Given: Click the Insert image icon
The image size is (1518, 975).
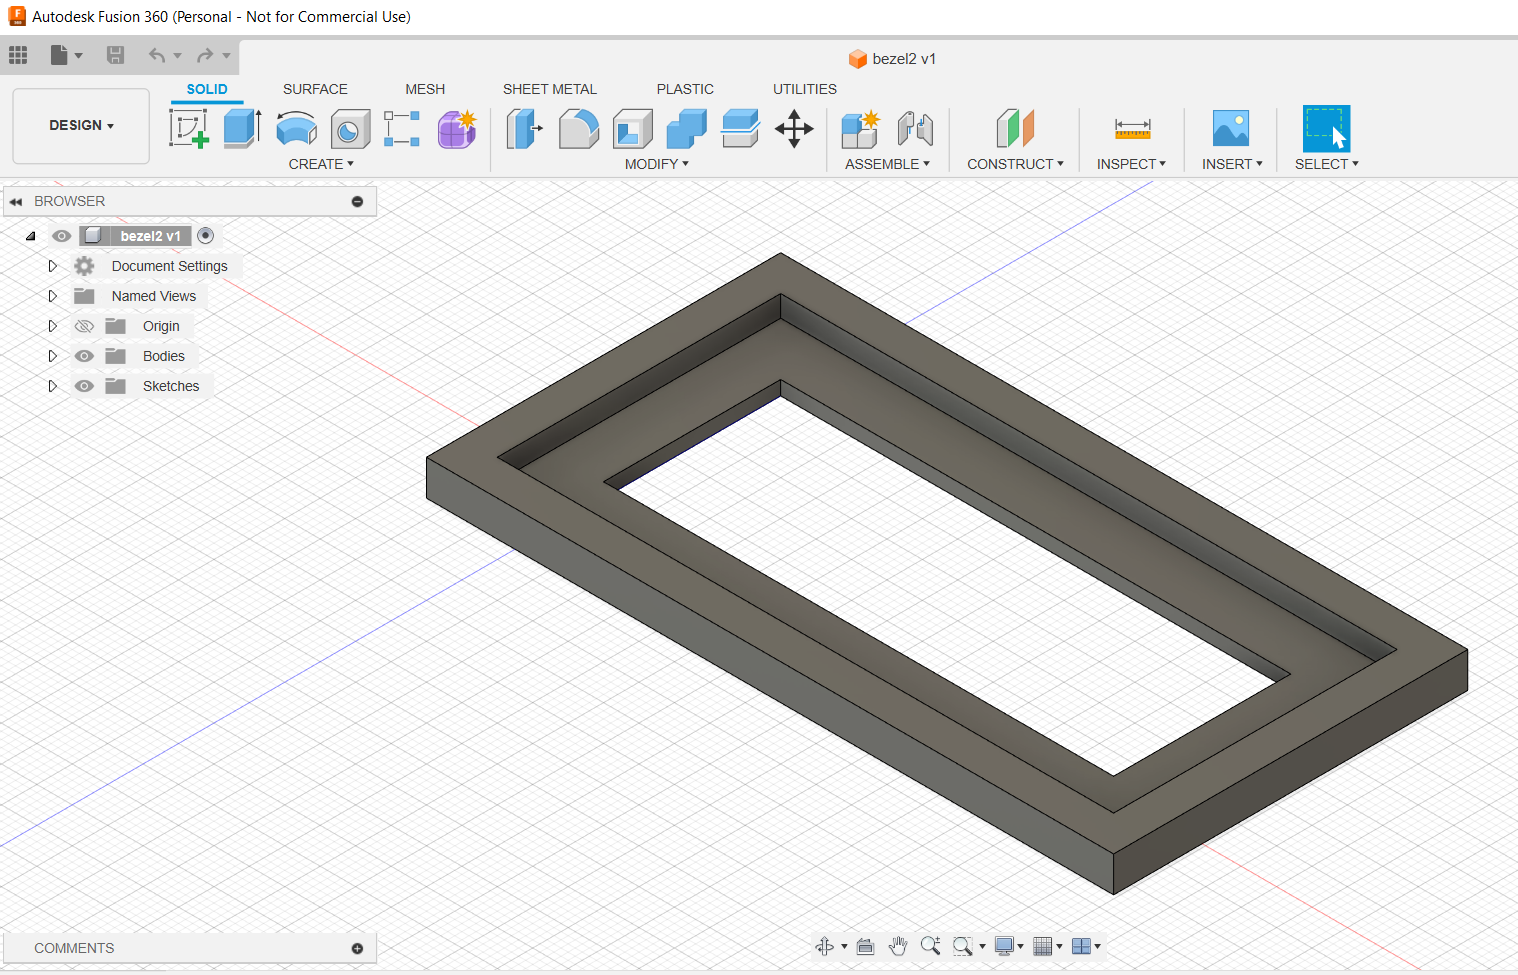Looking at the screenshot, I should point(1231,129).
